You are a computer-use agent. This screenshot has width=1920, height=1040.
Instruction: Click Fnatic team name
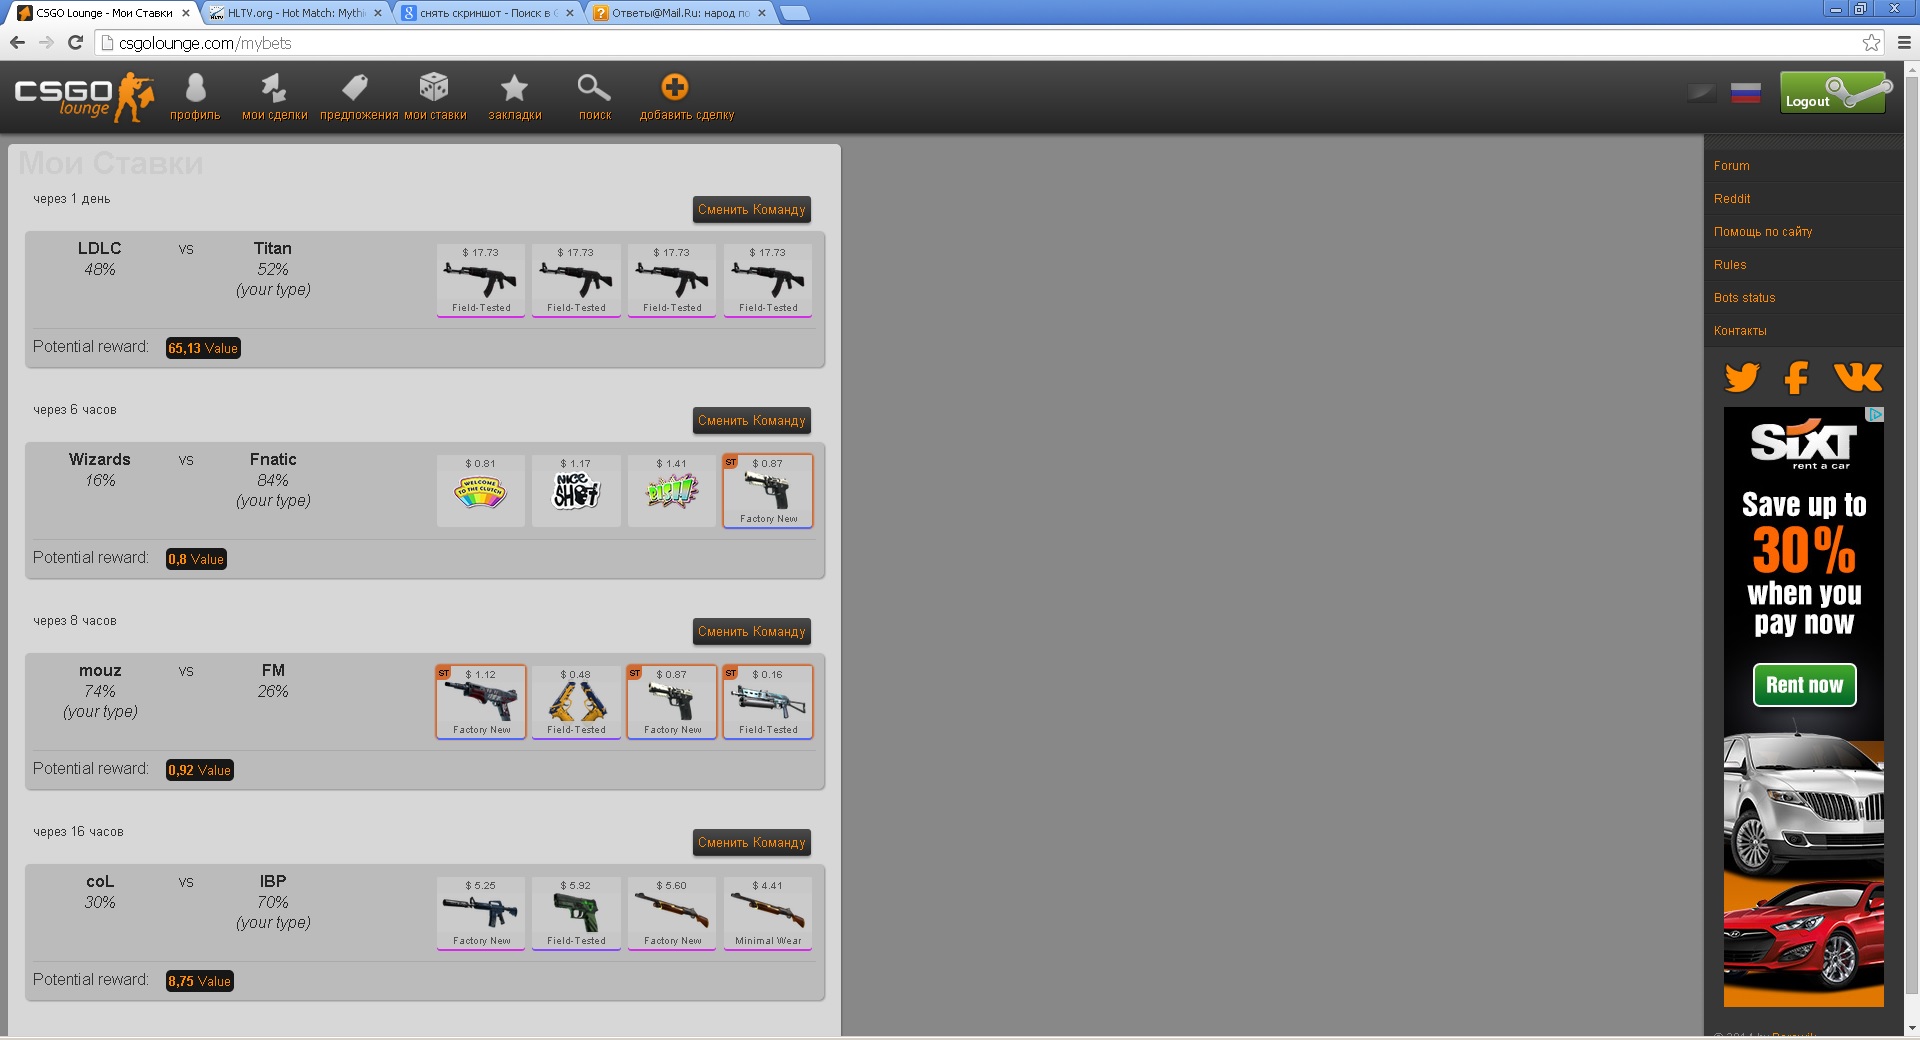273,459
